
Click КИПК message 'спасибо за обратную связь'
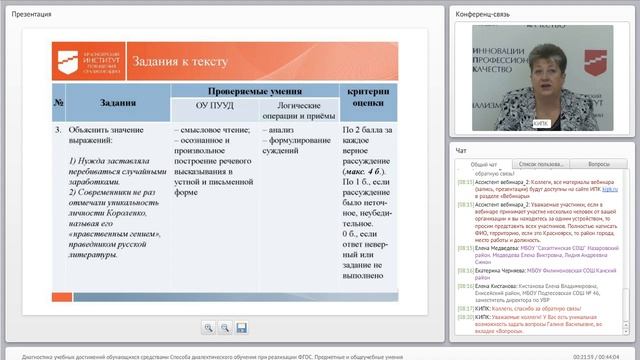519,309
